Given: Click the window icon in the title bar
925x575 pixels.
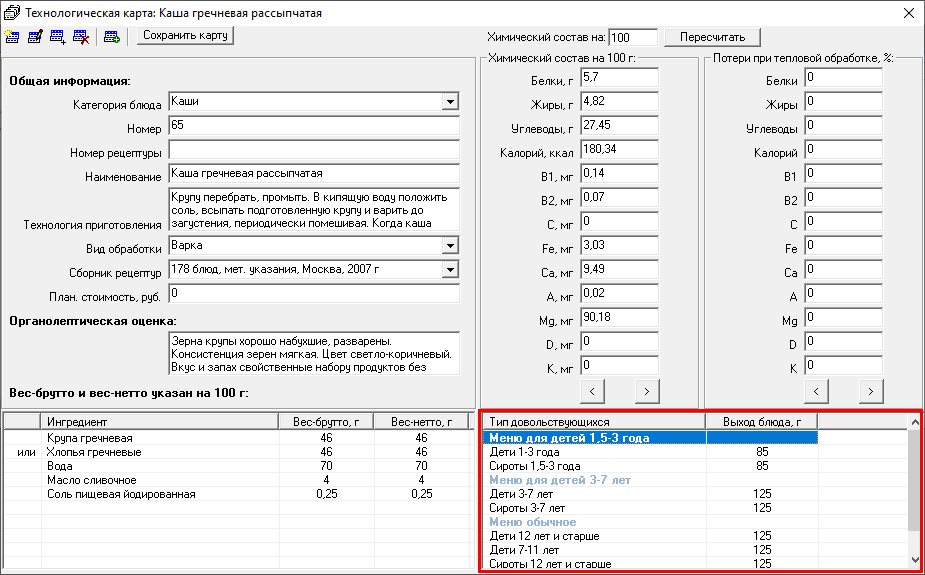Looking at the screenshot, I should [11, 13].
